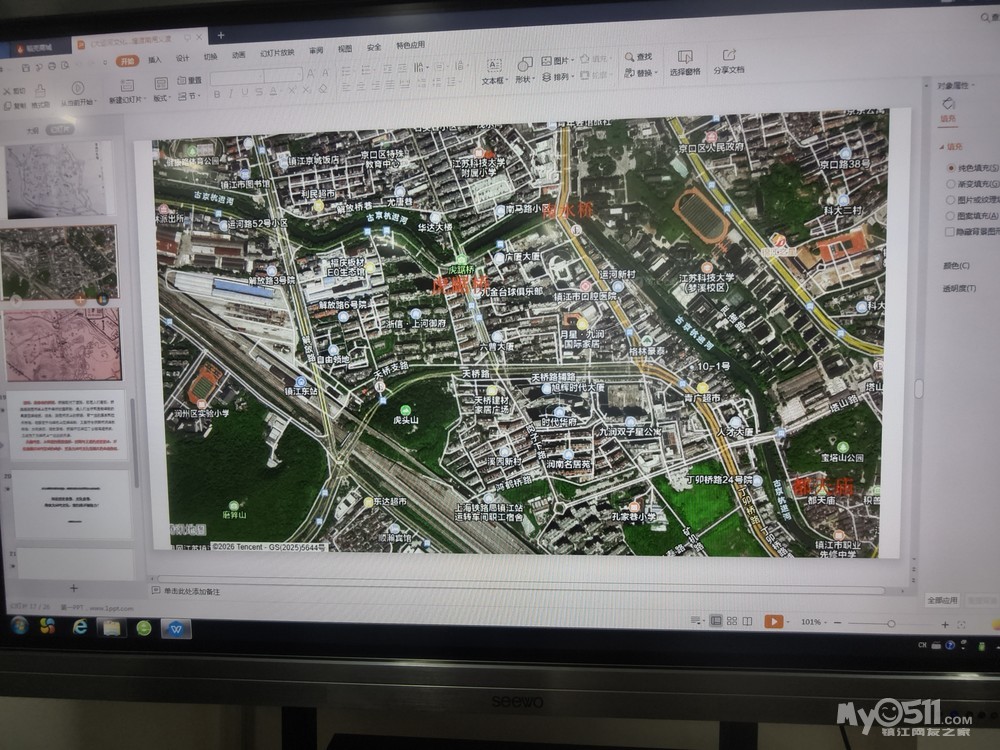Start the slideshow from the status bar play icon
Viewport: 1000px width, 750px height.
click(x=773, y=622)
